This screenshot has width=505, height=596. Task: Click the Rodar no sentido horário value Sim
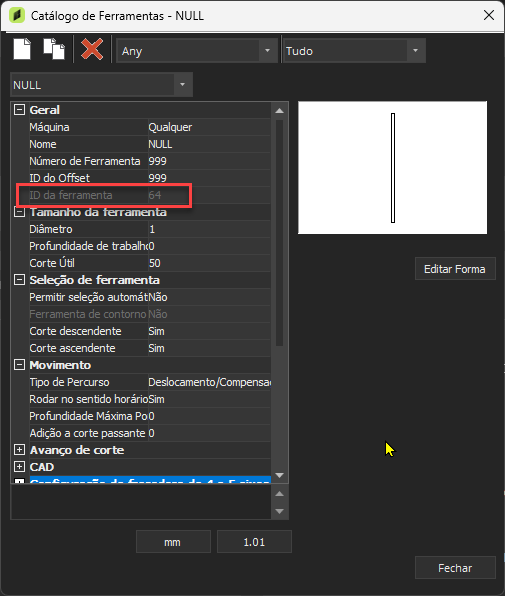point(209,399)
